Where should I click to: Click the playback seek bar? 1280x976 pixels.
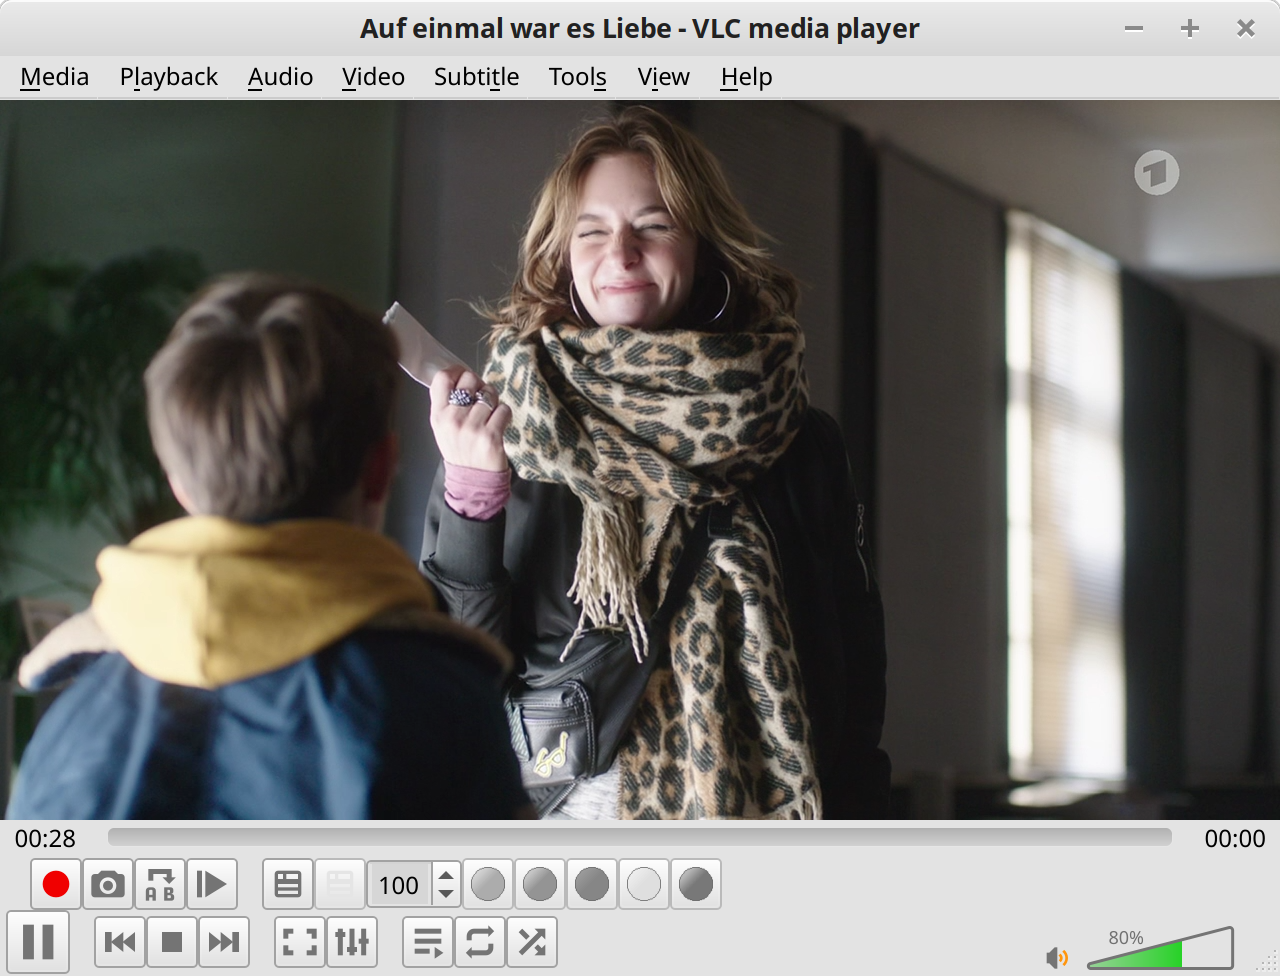(x=639, y=837)
